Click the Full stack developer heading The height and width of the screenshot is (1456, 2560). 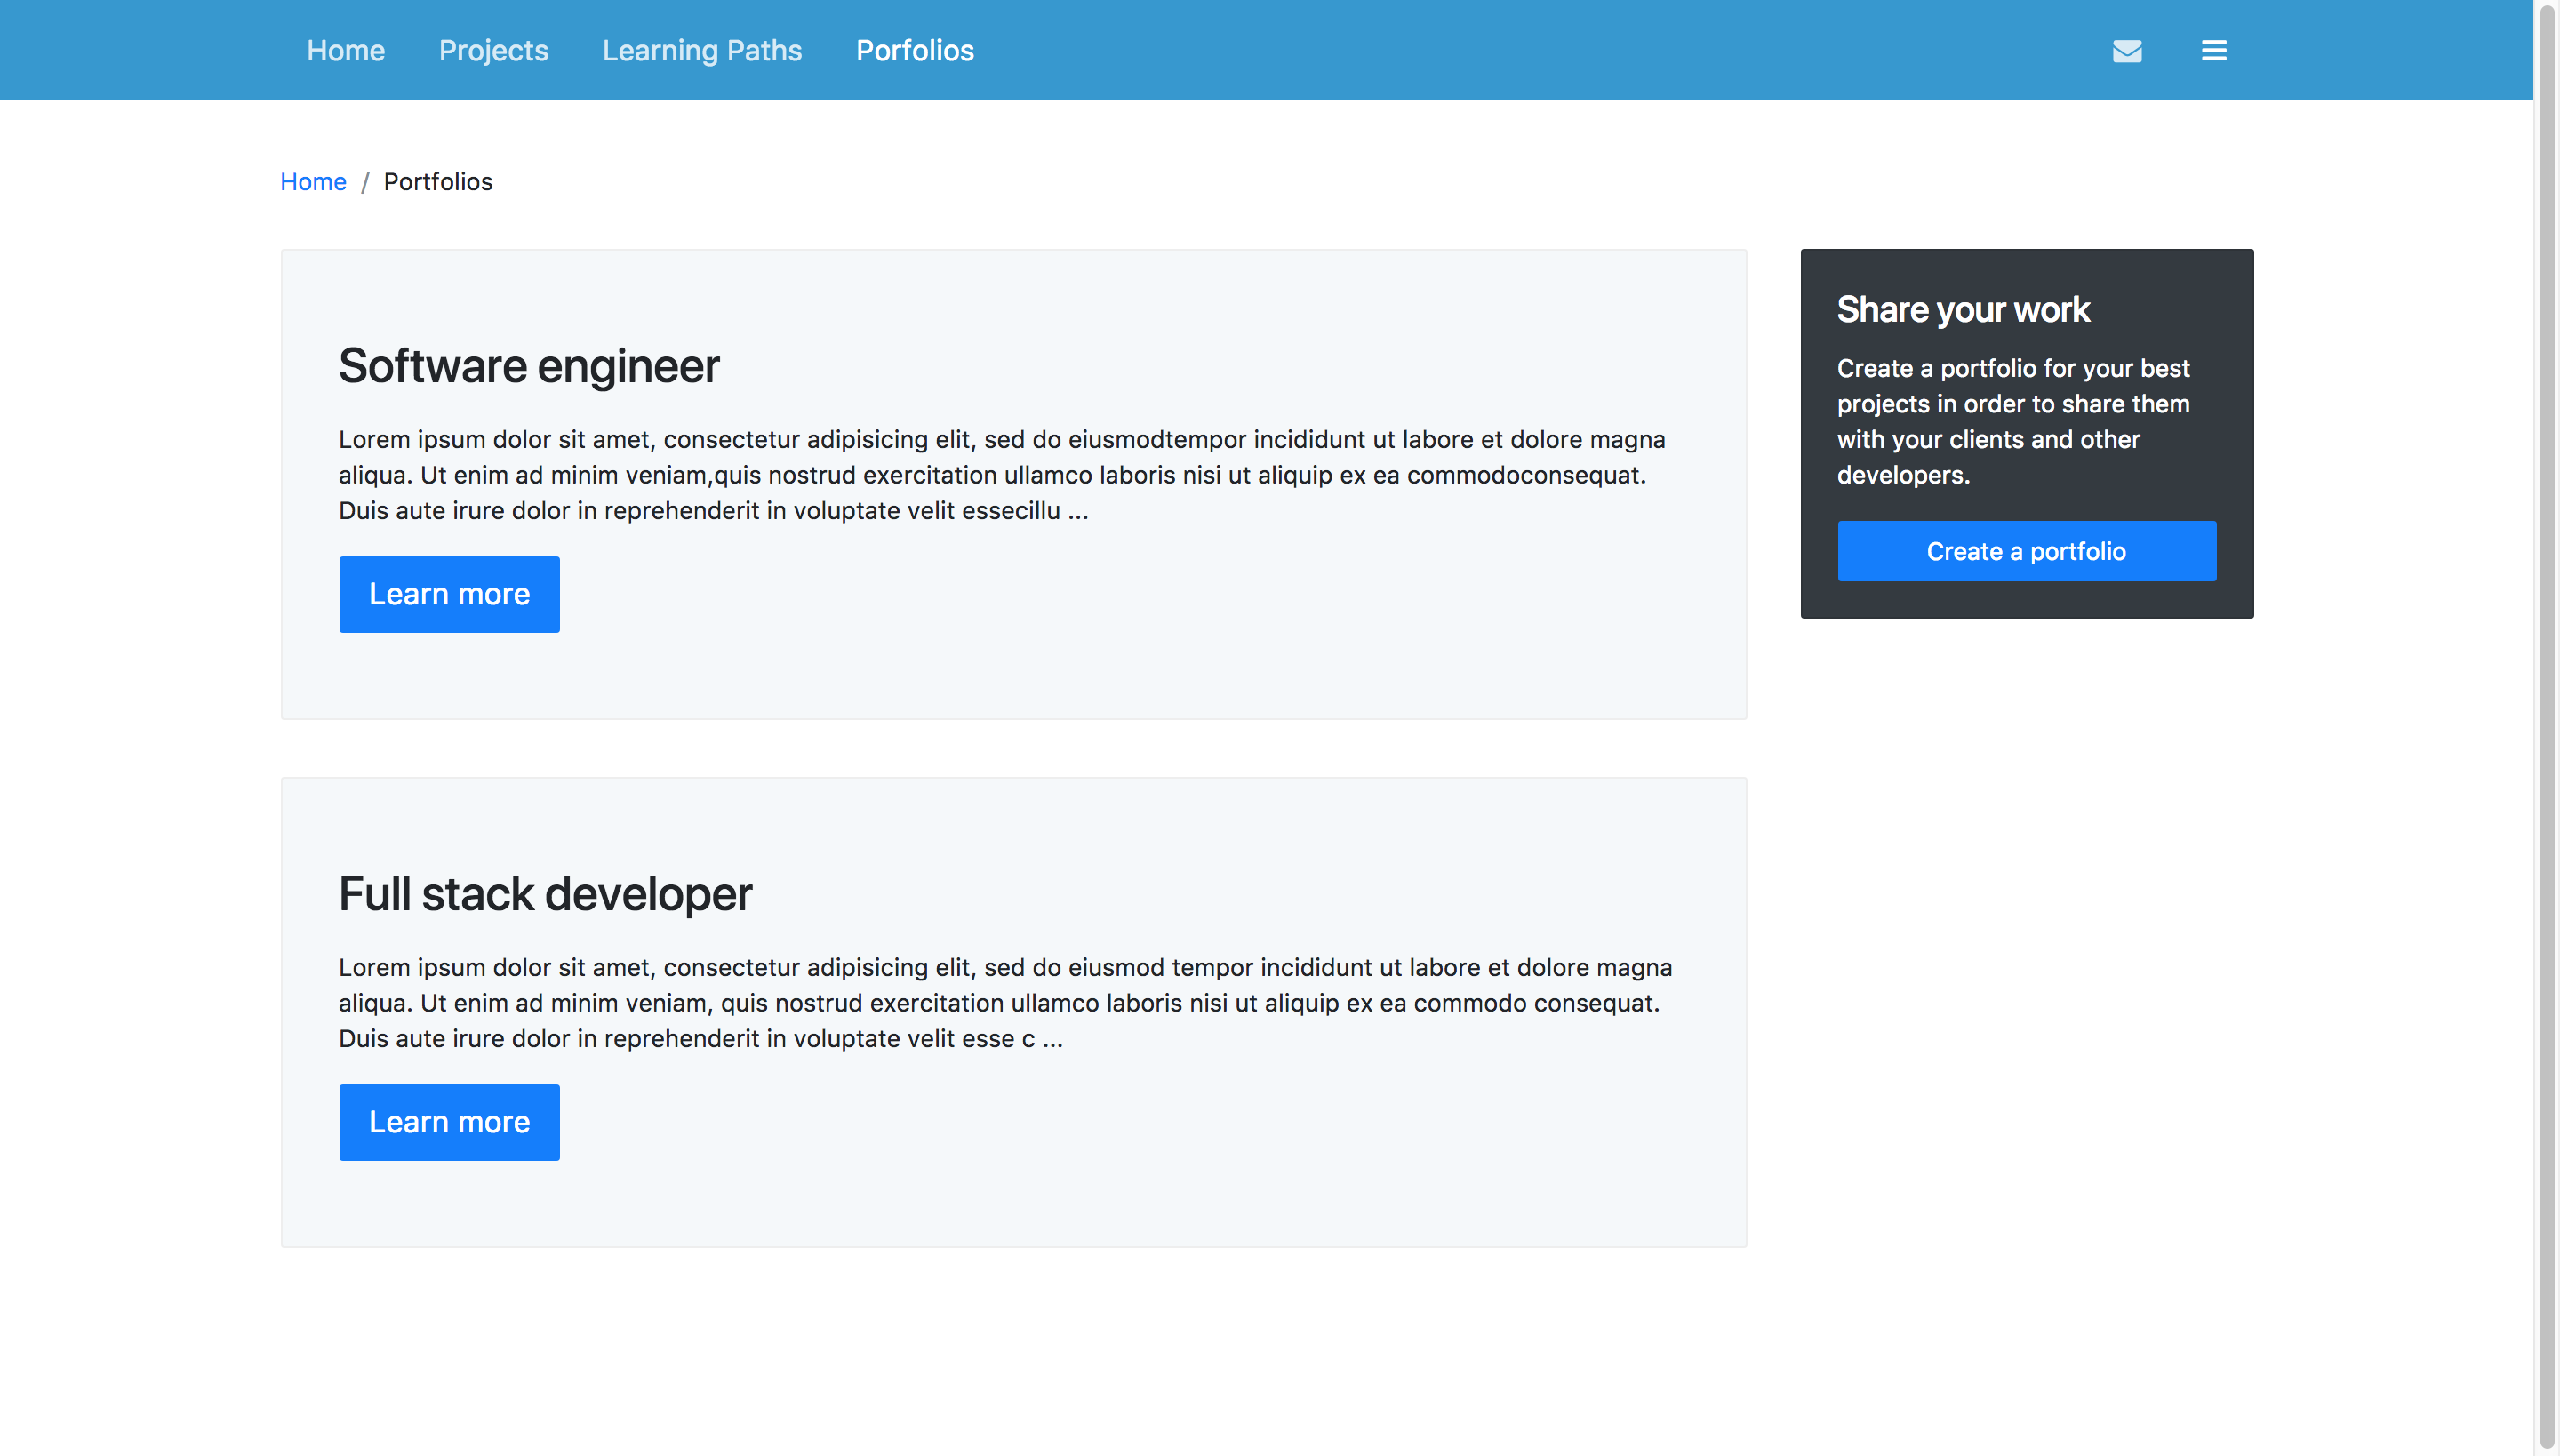click(x=545, y=893)
